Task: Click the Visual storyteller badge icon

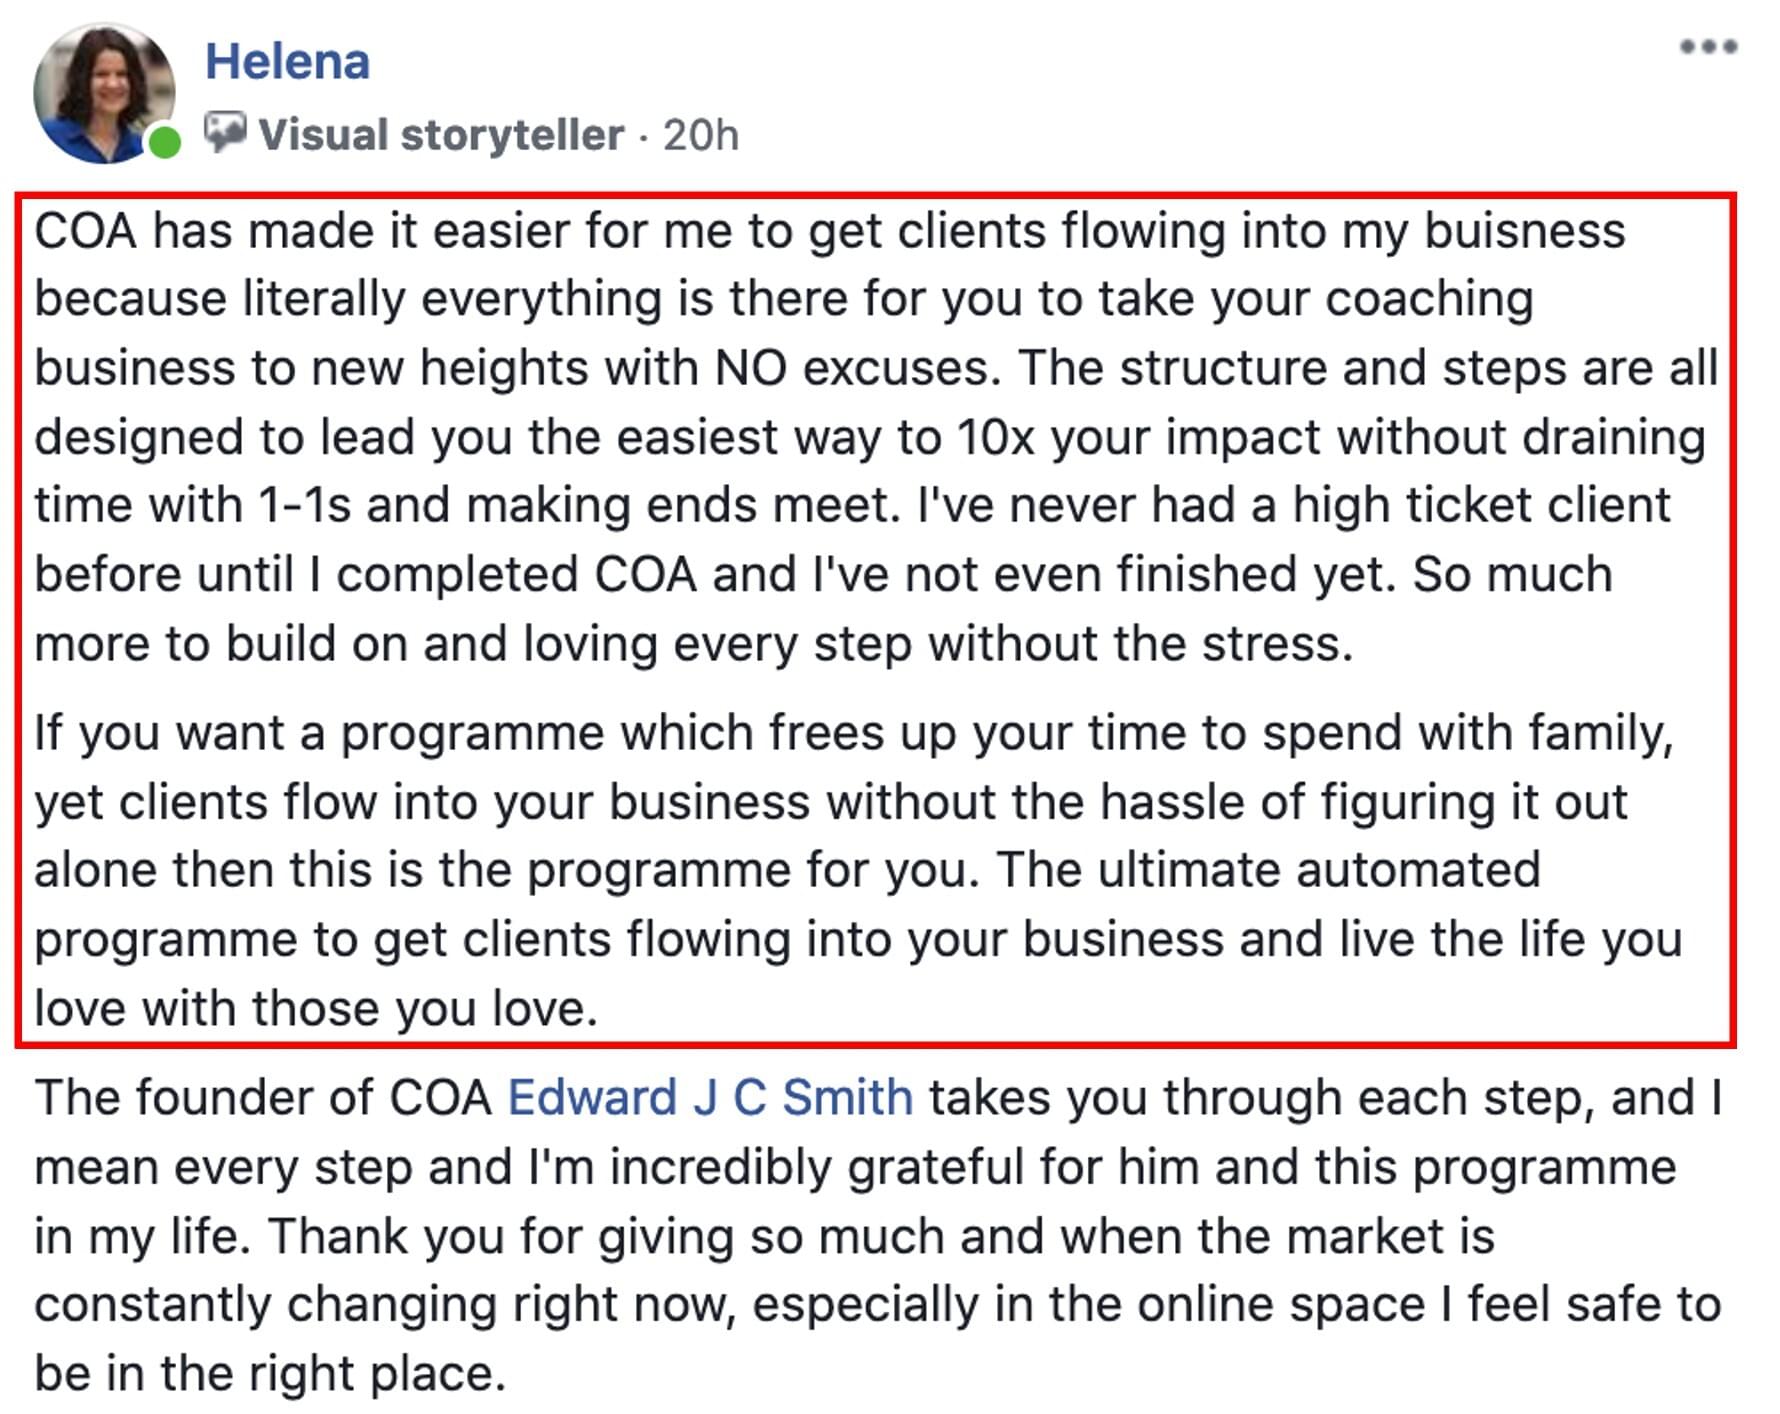Action: pyautogui.click(x=225, y=132)
